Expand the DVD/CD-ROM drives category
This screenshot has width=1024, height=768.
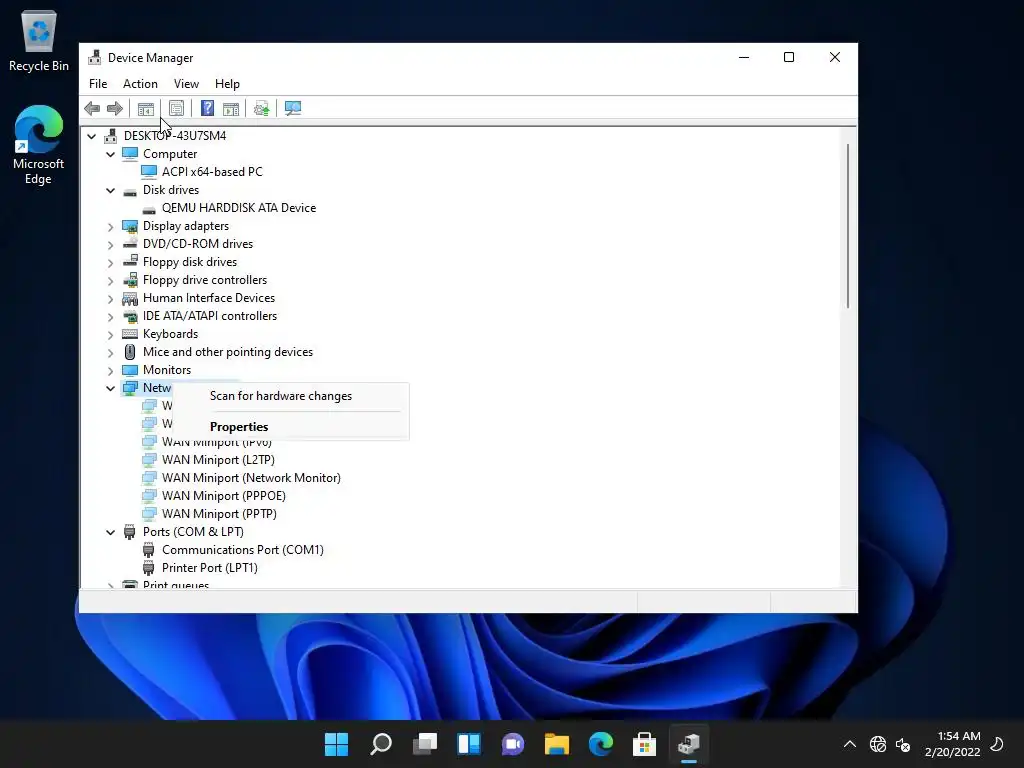pos(110,244)
